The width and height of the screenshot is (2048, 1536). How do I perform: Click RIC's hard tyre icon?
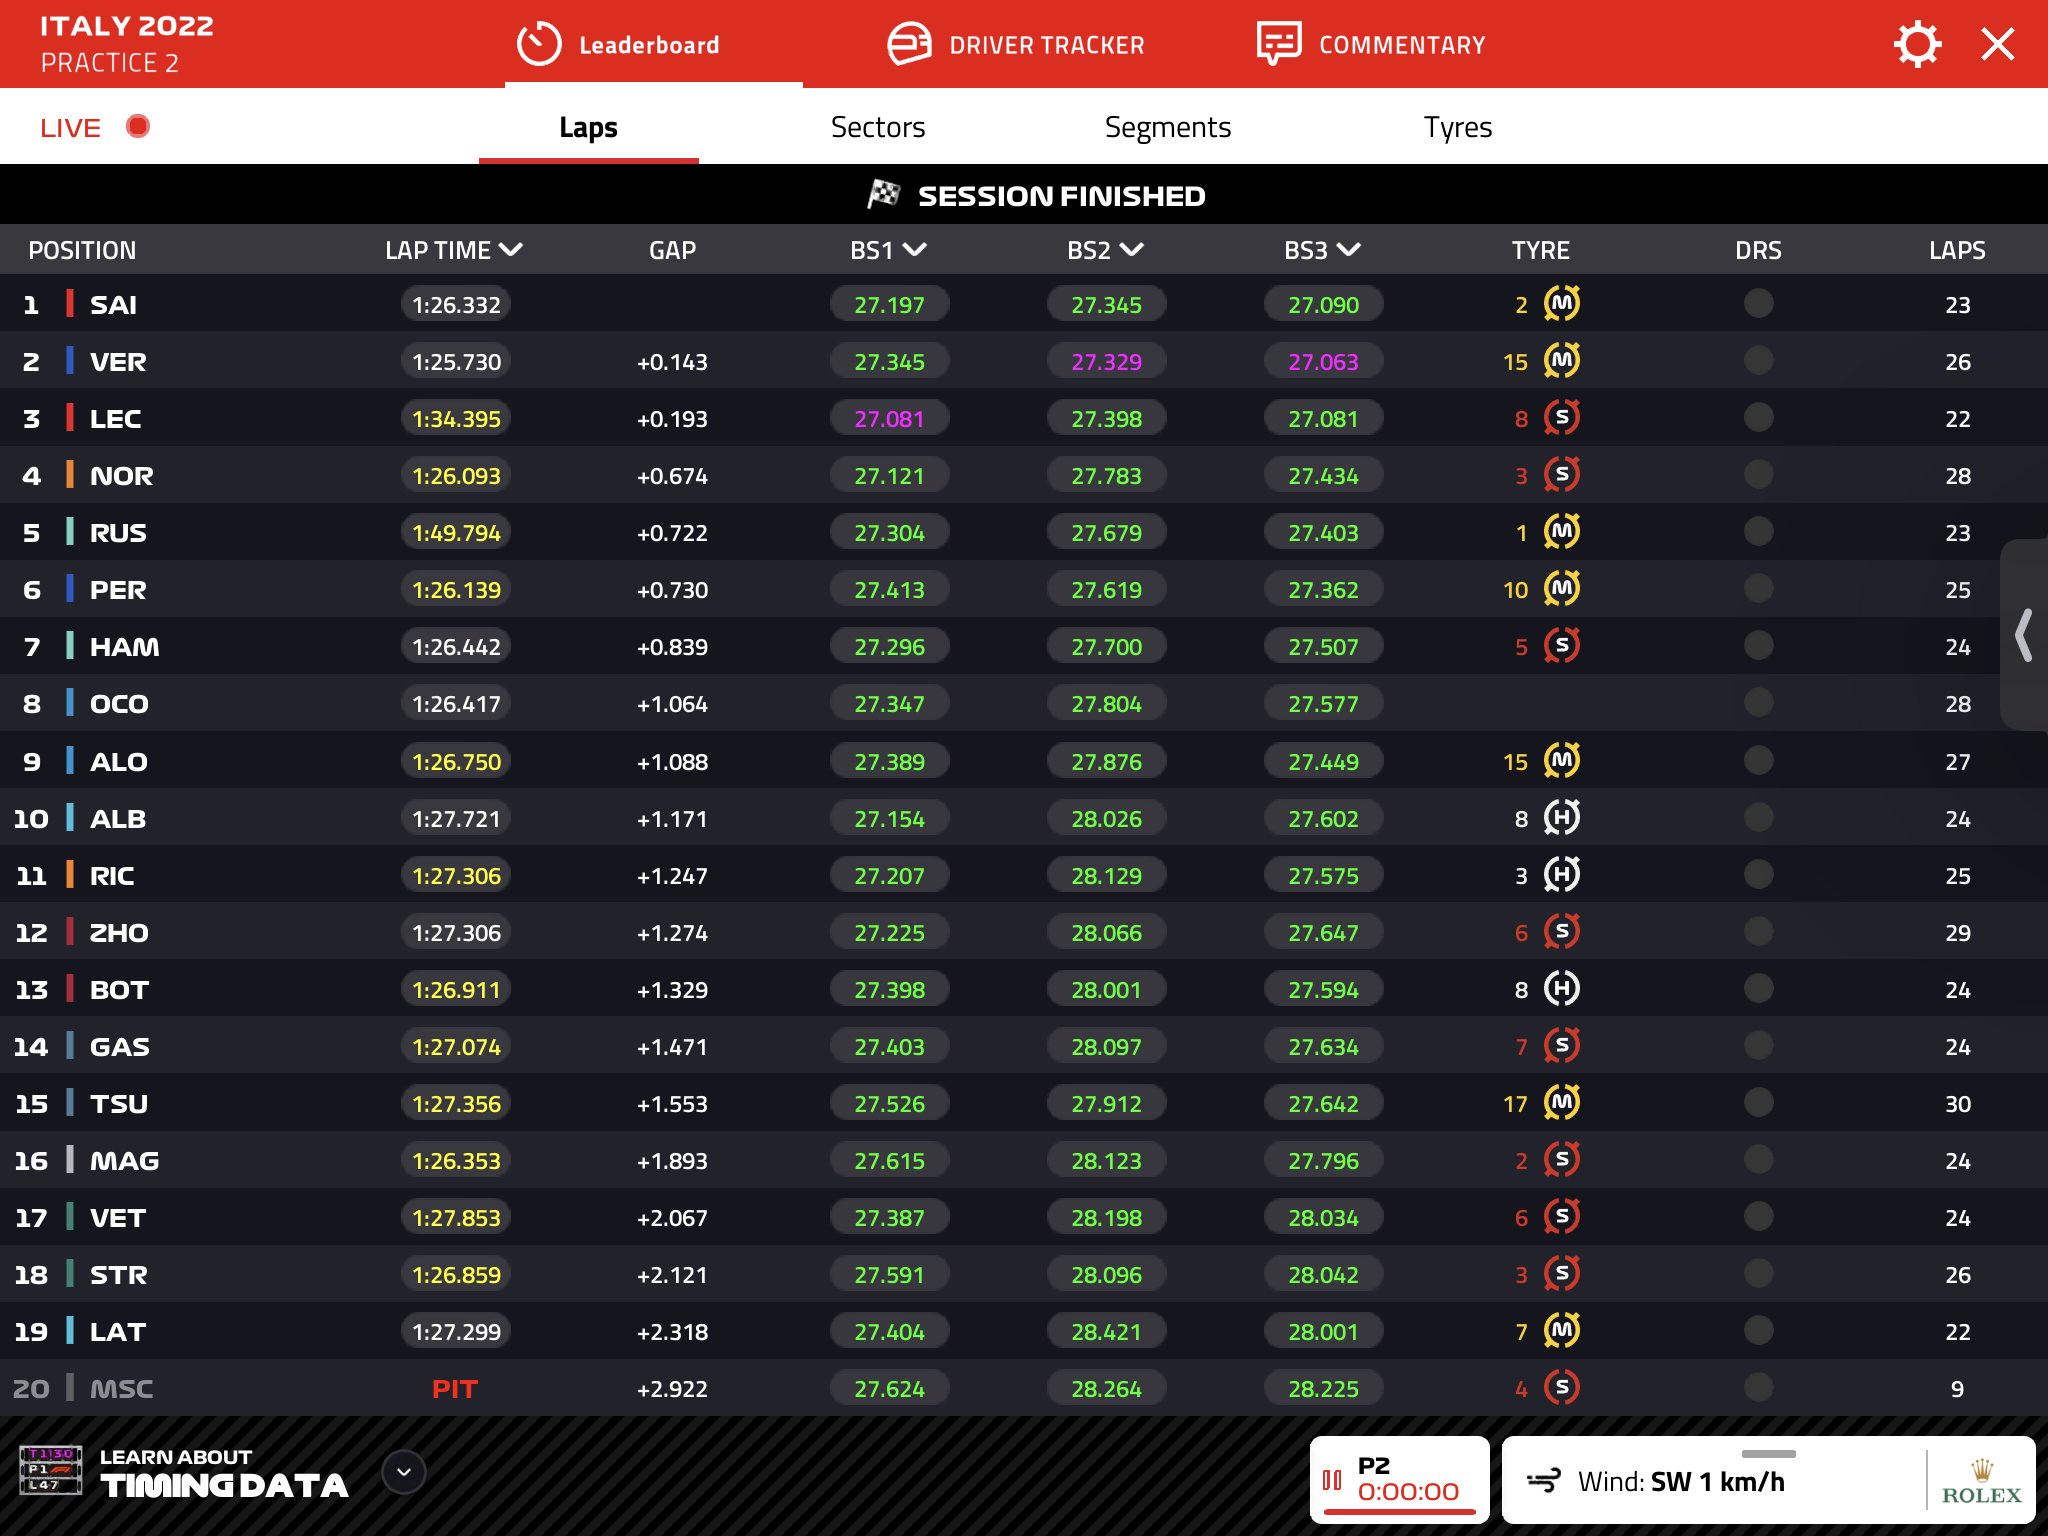point(1562,874)
